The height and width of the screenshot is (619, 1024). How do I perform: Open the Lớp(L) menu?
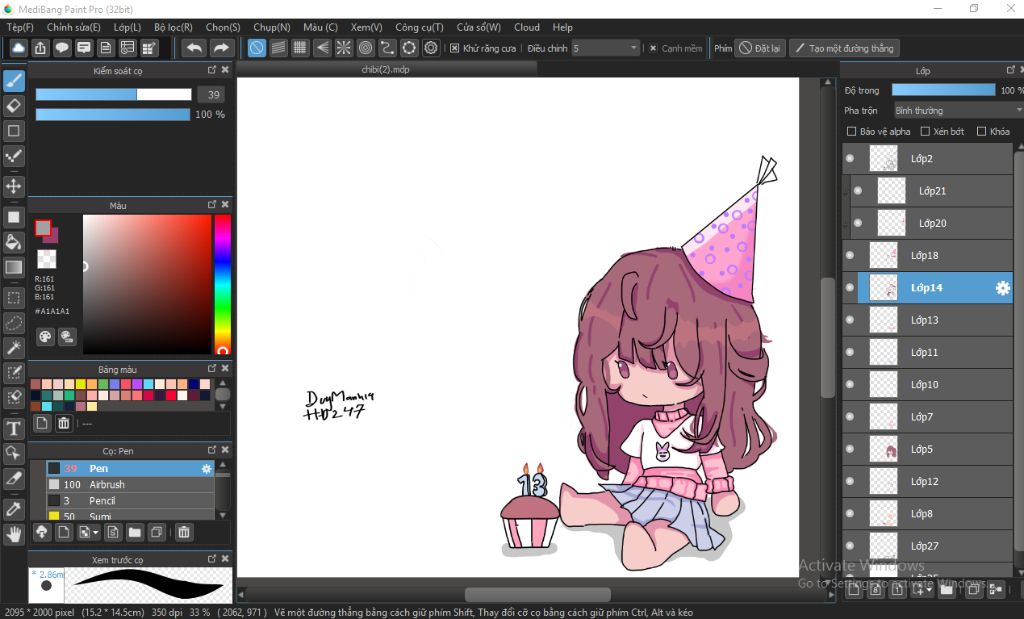tap(127, 27)
